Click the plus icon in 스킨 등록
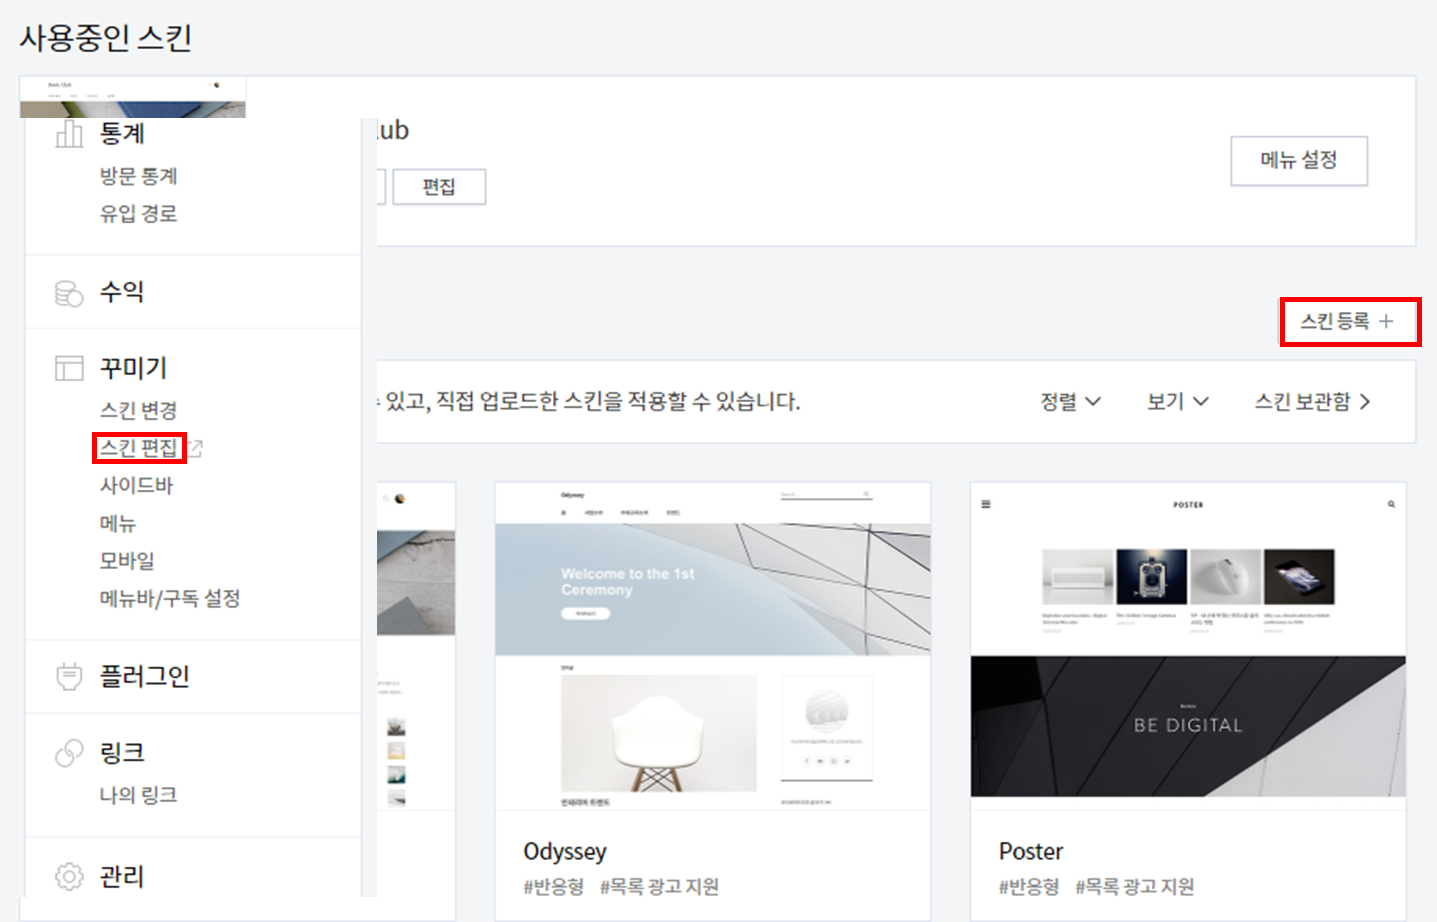1437x922 pixels. (x=1386, y=321)
